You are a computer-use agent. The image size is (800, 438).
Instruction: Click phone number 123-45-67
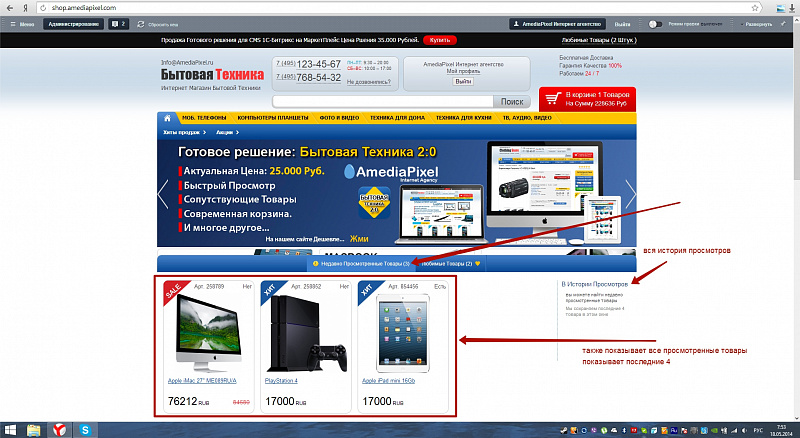pyautogui.click(x=318, y=64)
